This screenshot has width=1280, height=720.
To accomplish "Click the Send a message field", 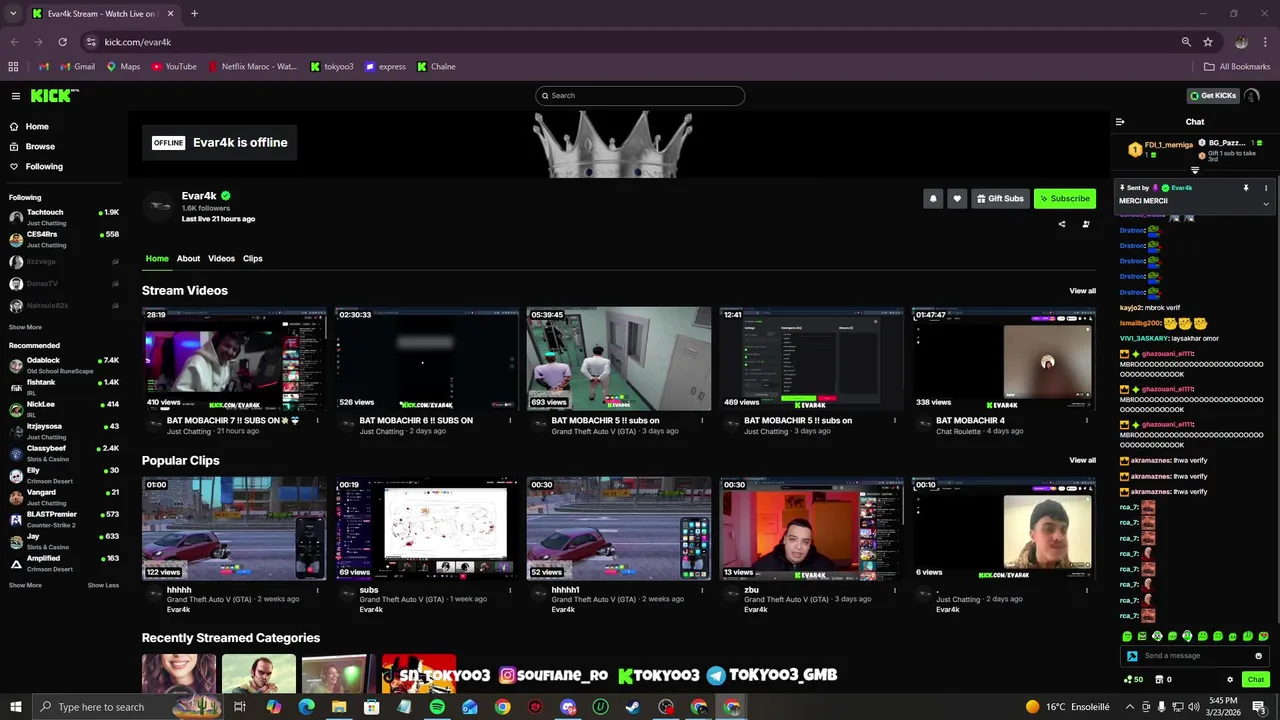I will 1195,656.
